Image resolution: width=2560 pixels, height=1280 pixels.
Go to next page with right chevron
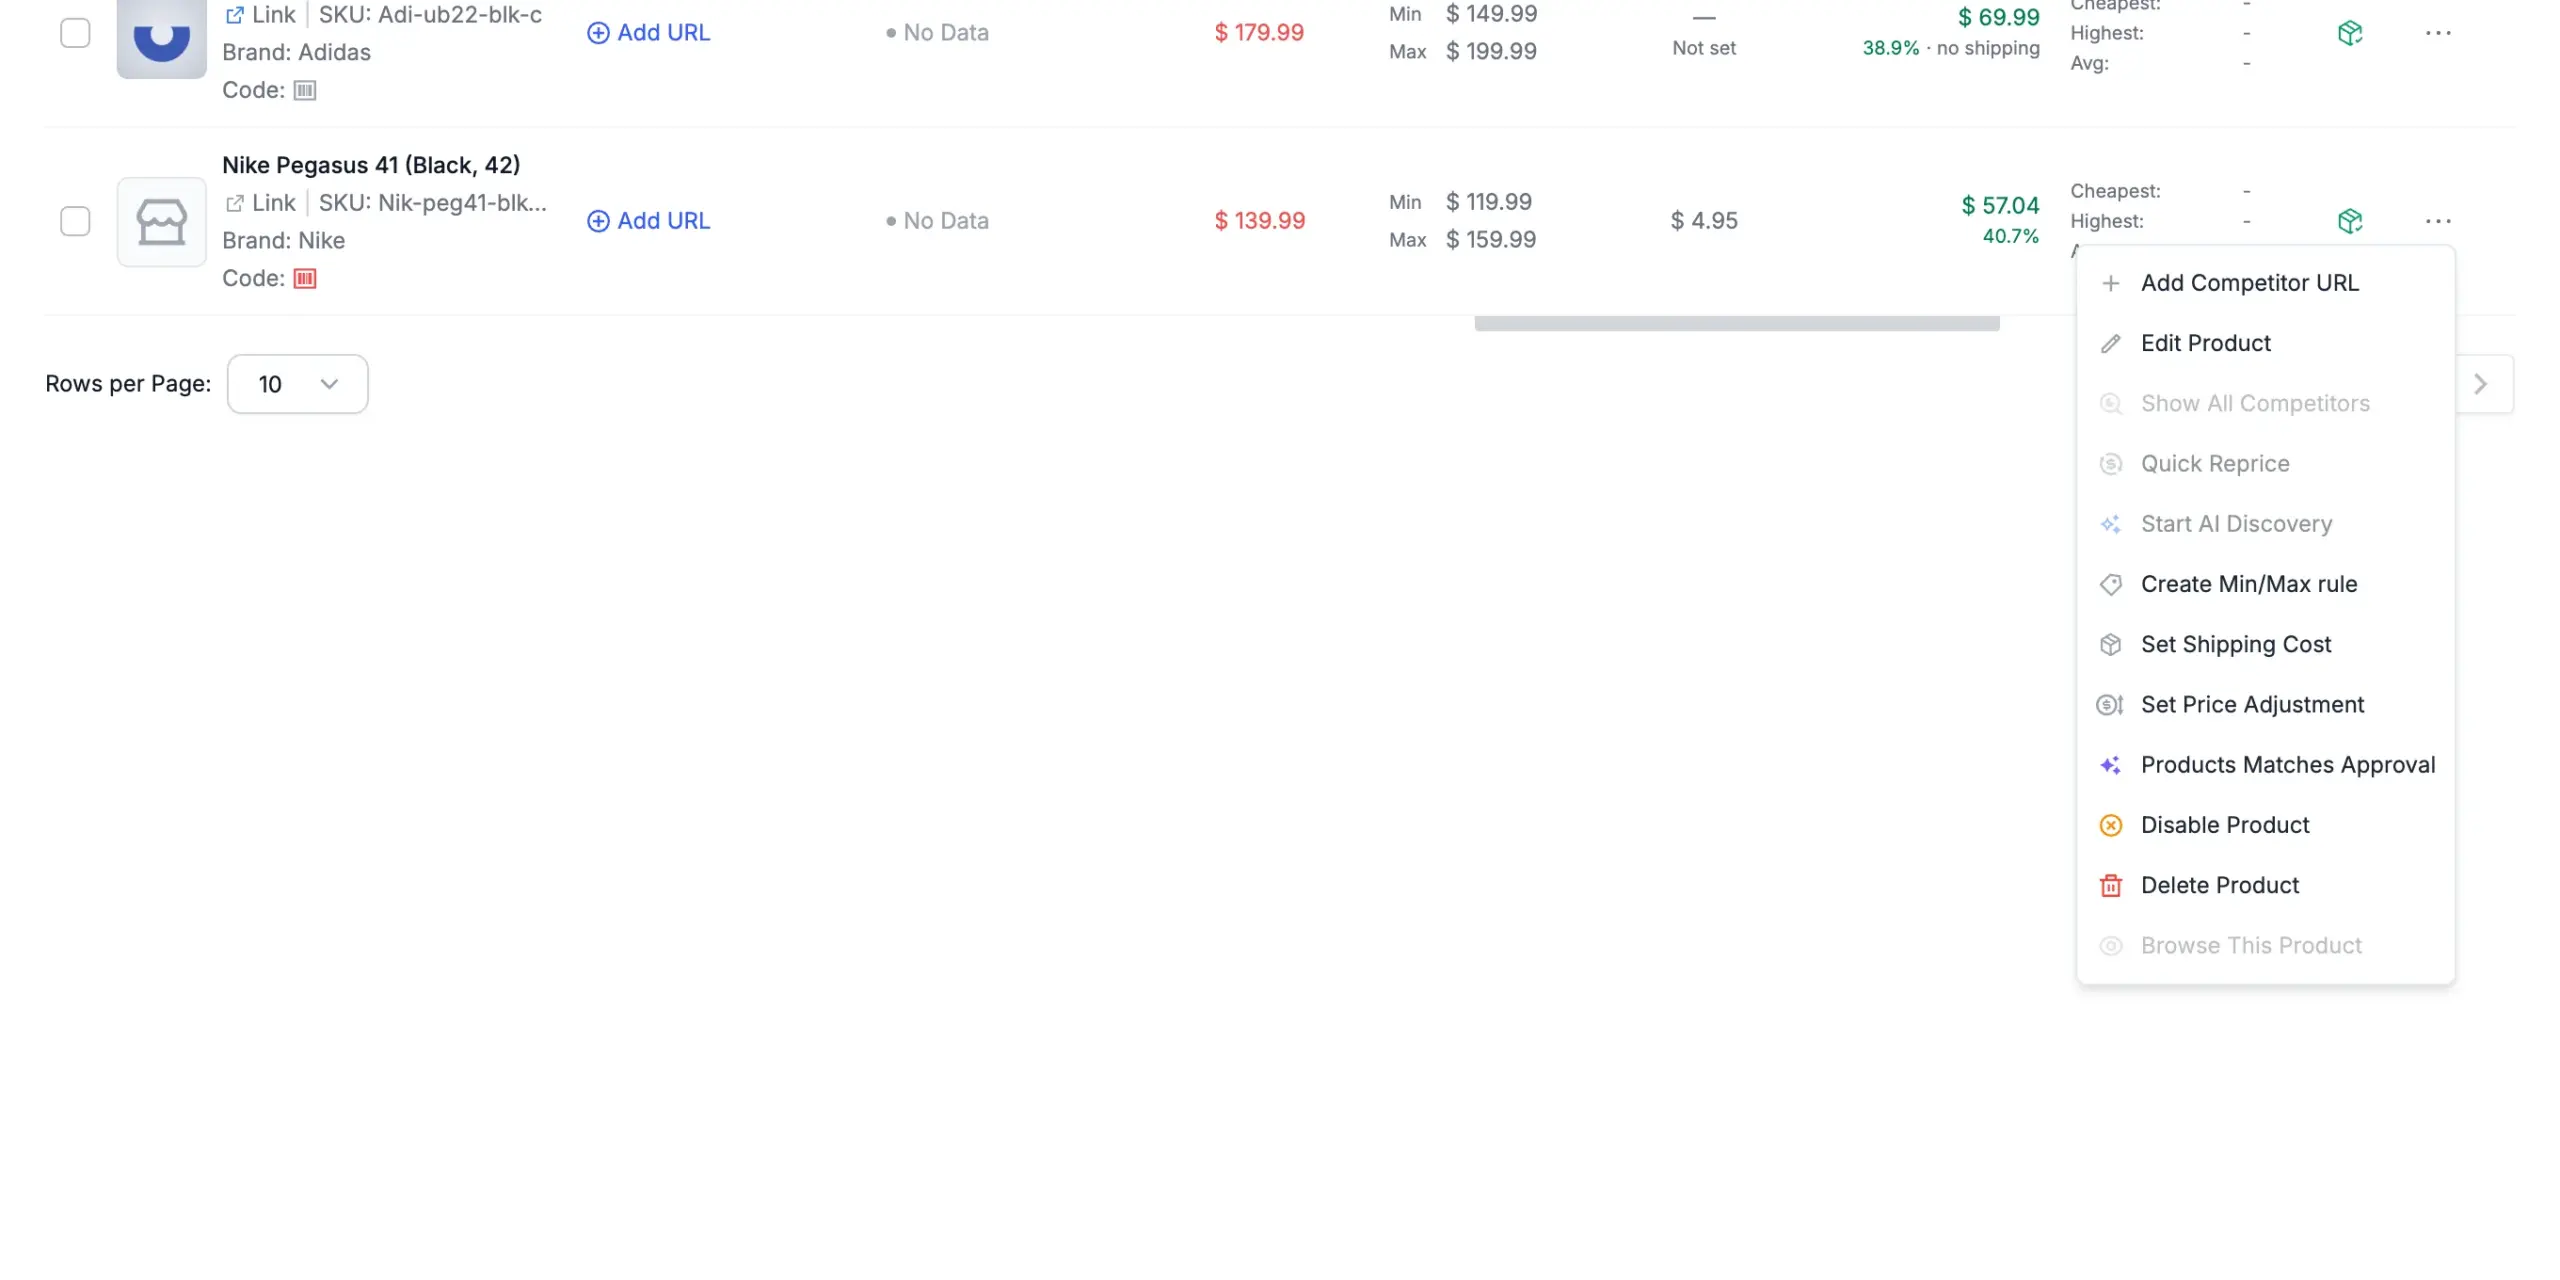tap(2482, 384)
